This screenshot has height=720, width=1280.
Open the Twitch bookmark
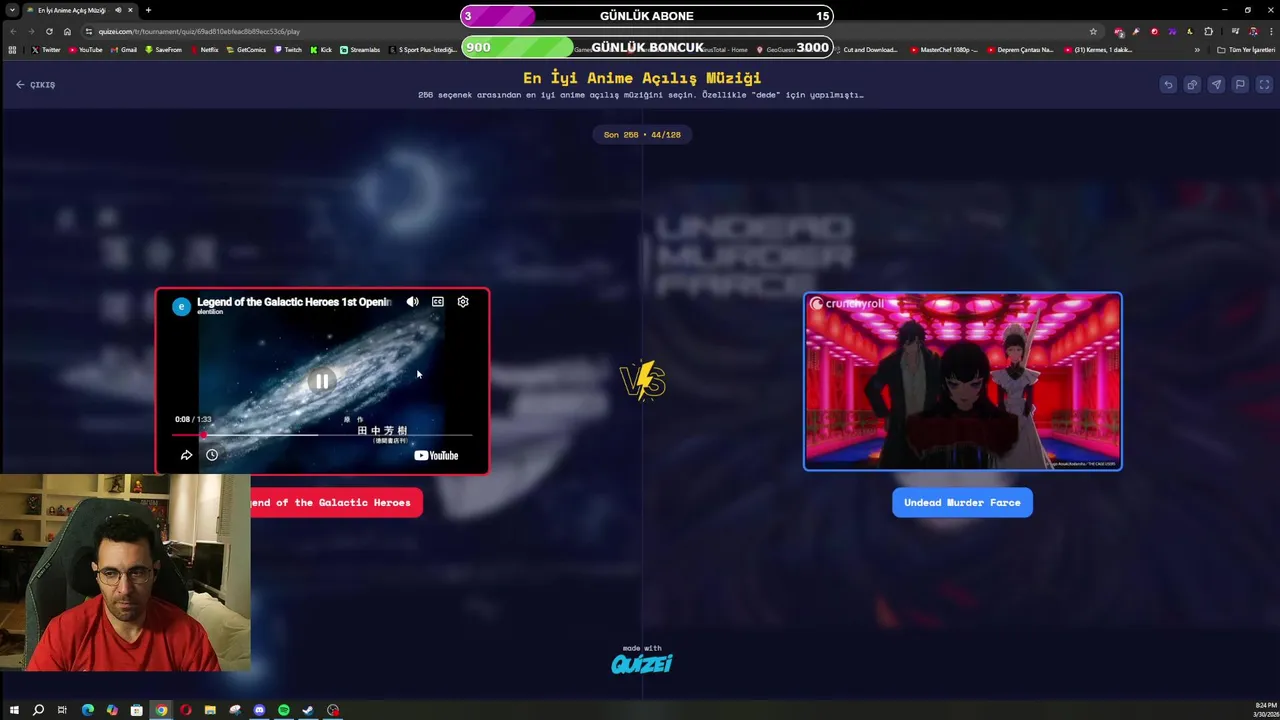tap(288, 49)
